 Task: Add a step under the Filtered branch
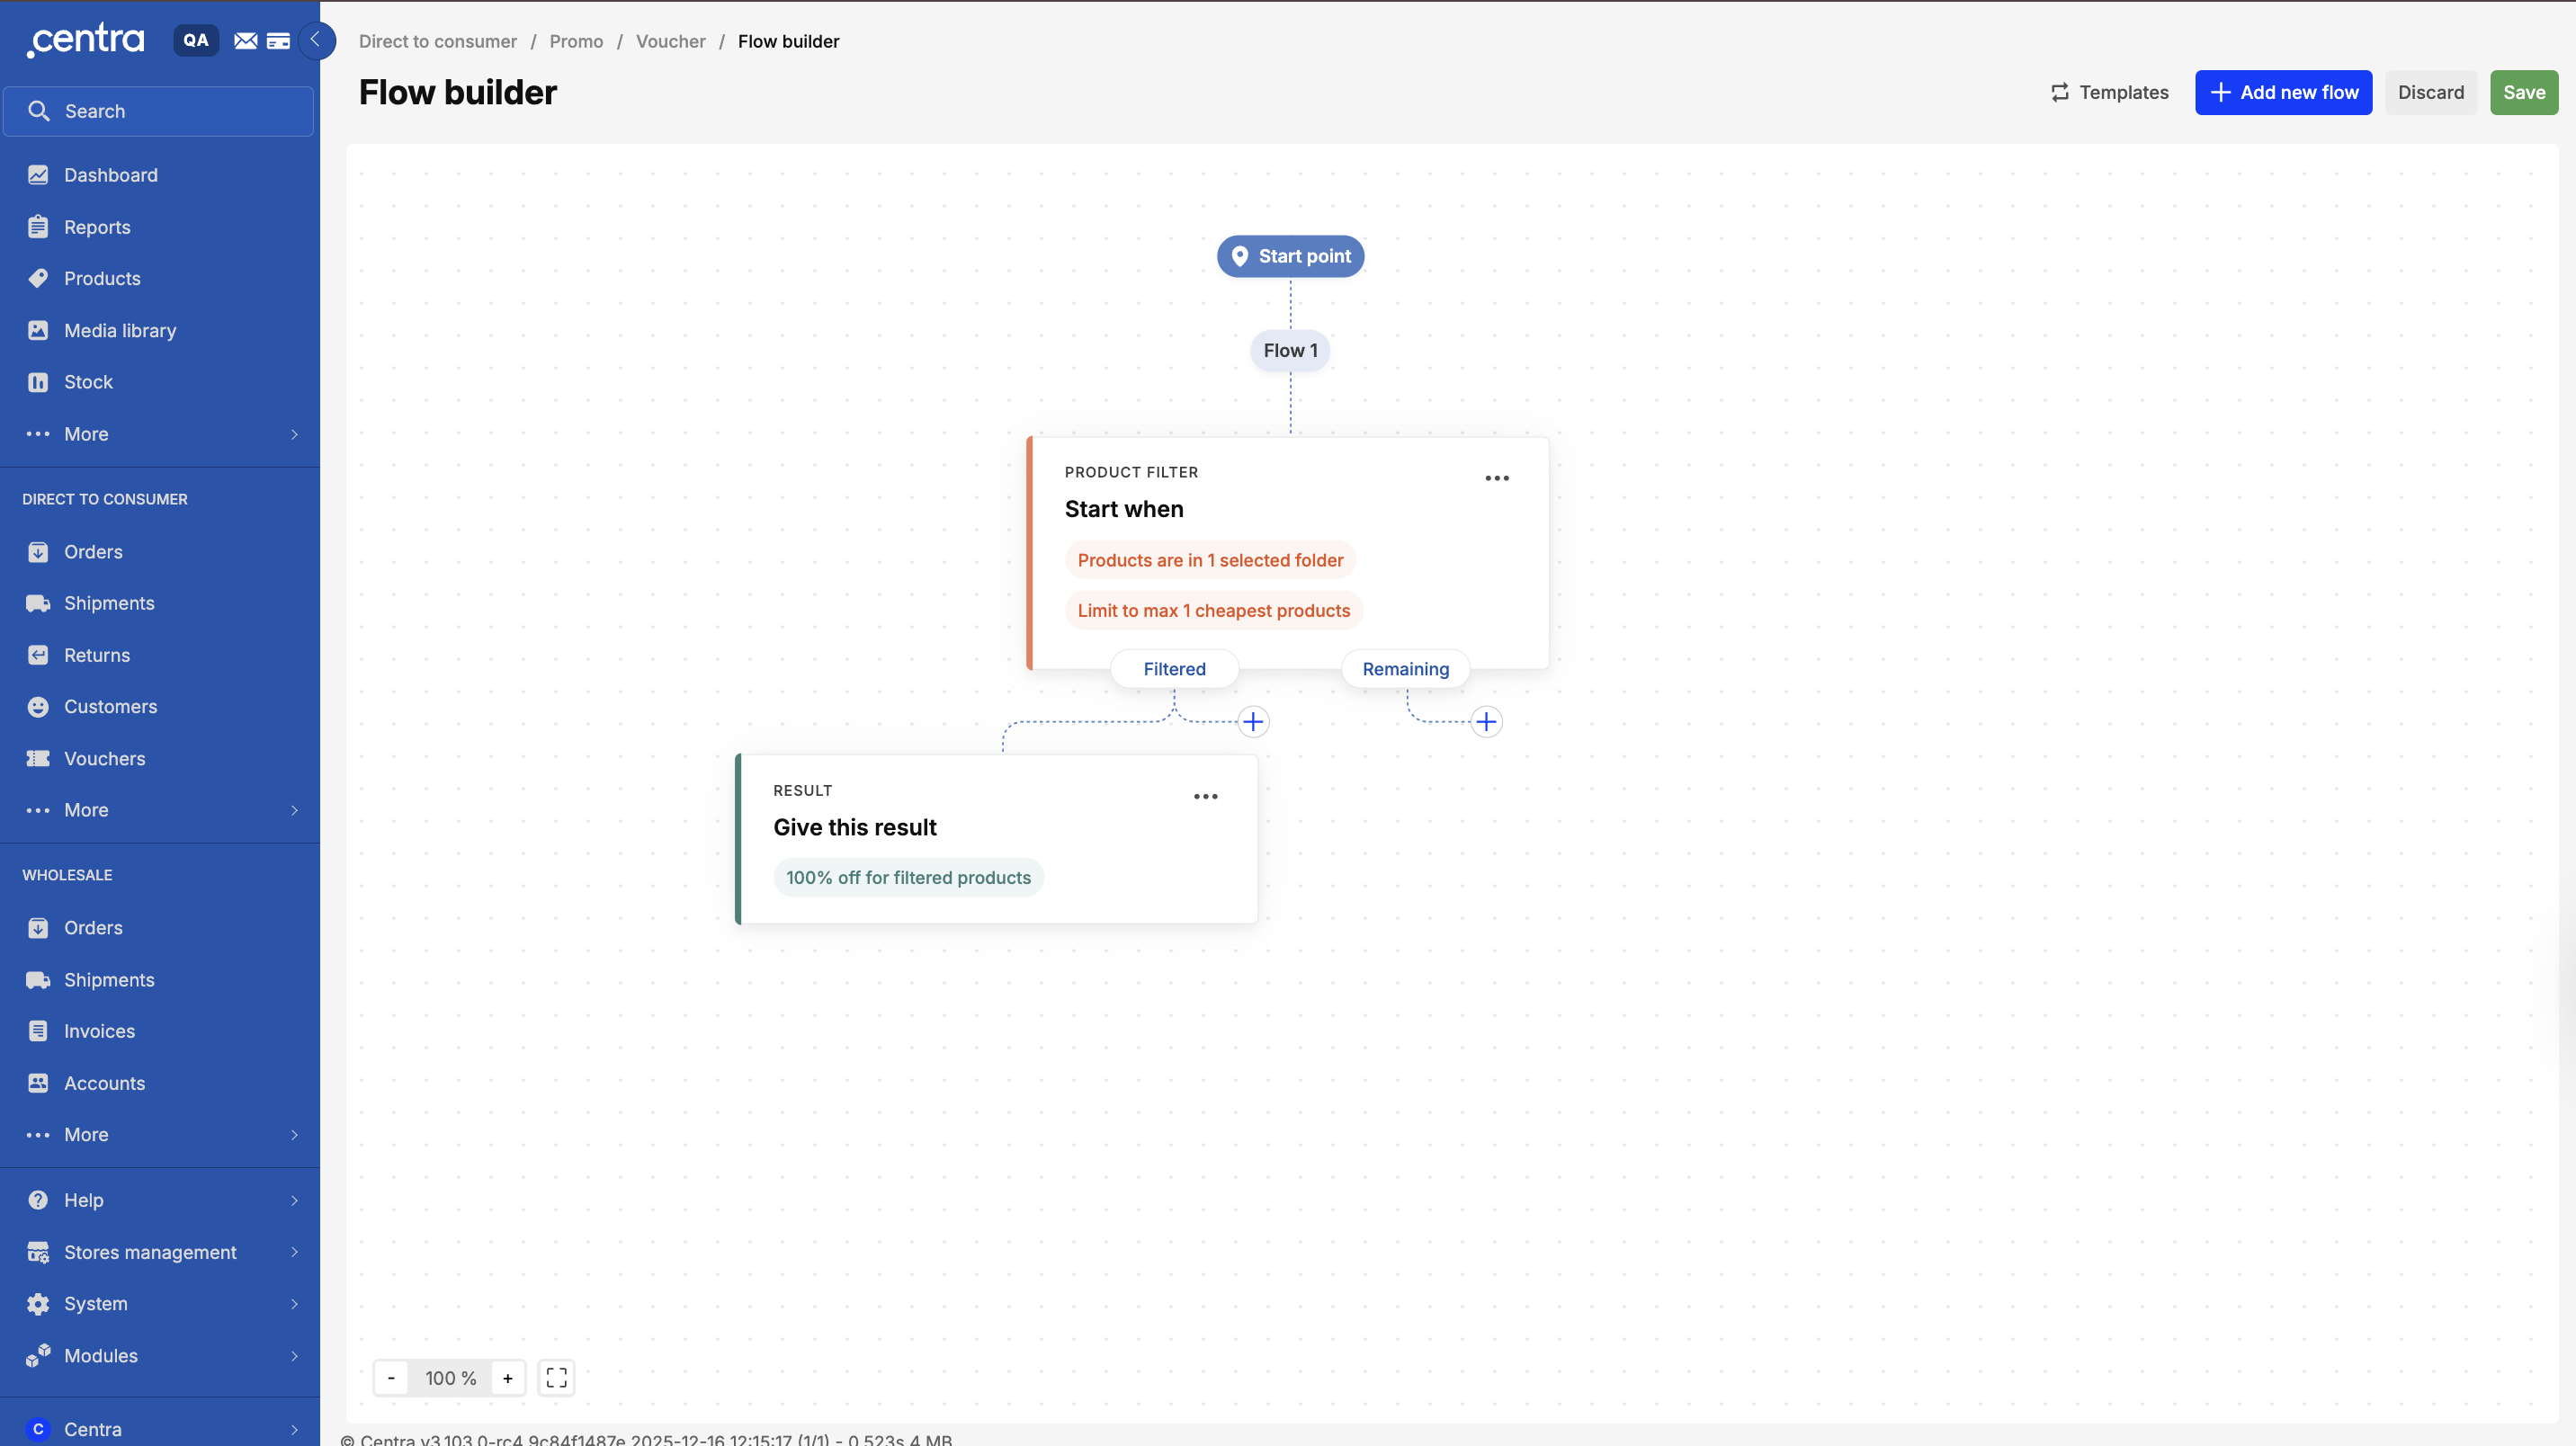1253,722
